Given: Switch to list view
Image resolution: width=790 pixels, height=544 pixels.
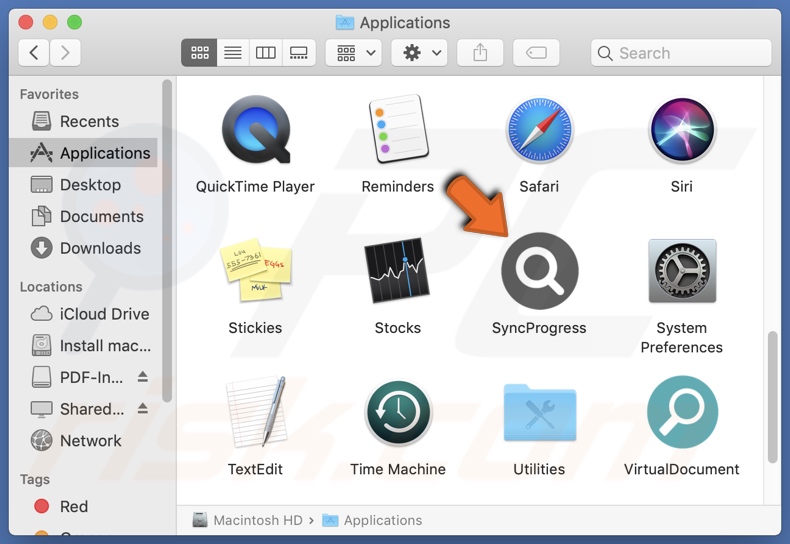Looking at the screenshot, I should 233,52.
